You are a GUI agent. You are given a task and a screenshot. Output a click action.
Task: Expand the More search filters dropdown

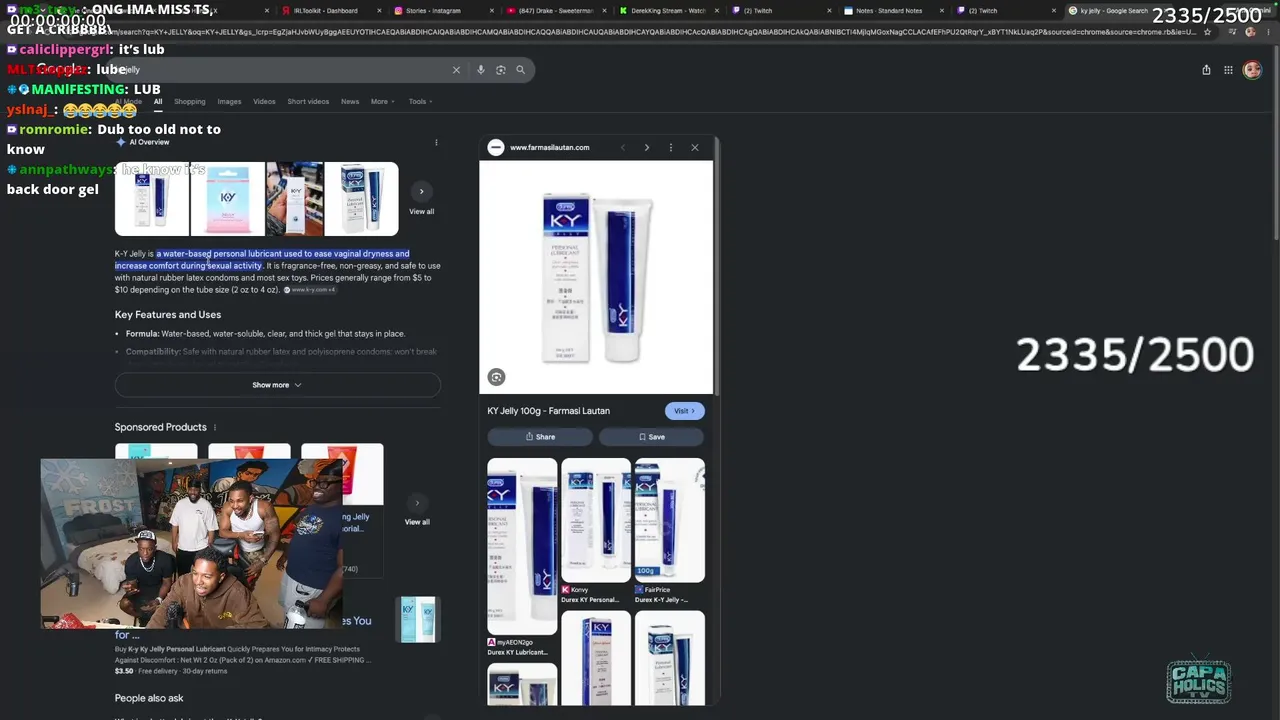coord(382,101)
